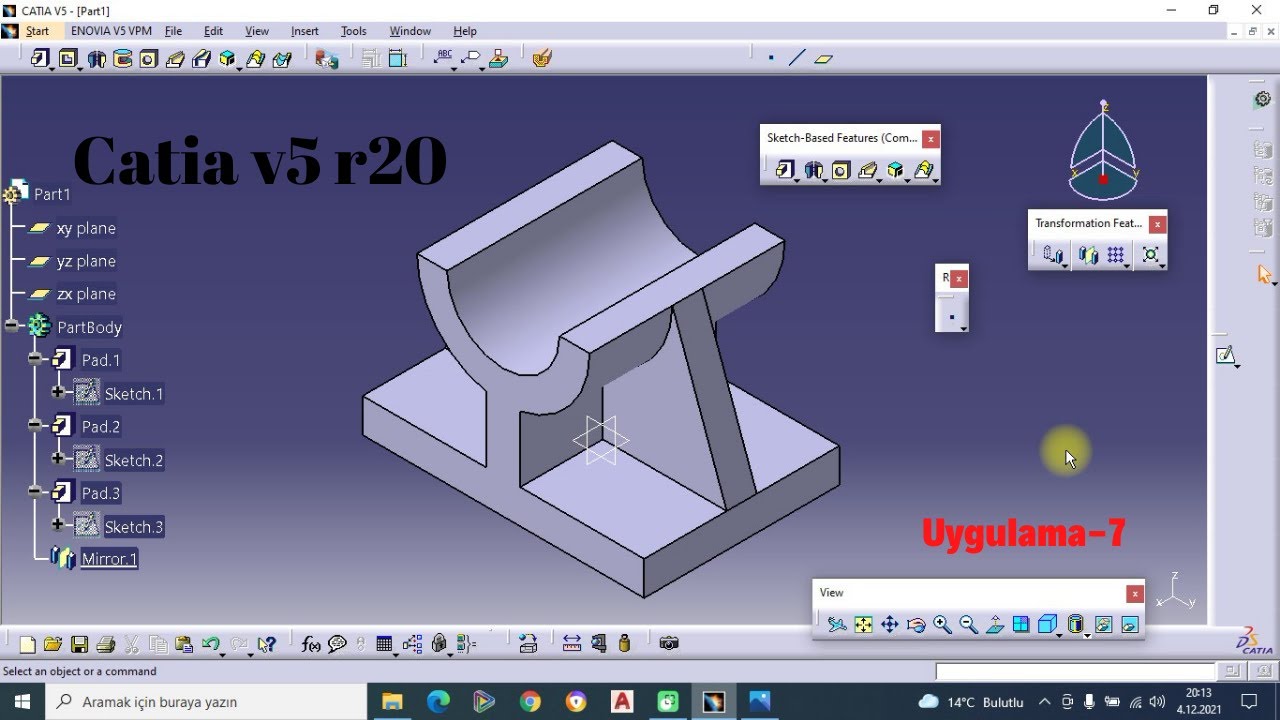Expand the Sketch.2 tree node

point(58,459)
